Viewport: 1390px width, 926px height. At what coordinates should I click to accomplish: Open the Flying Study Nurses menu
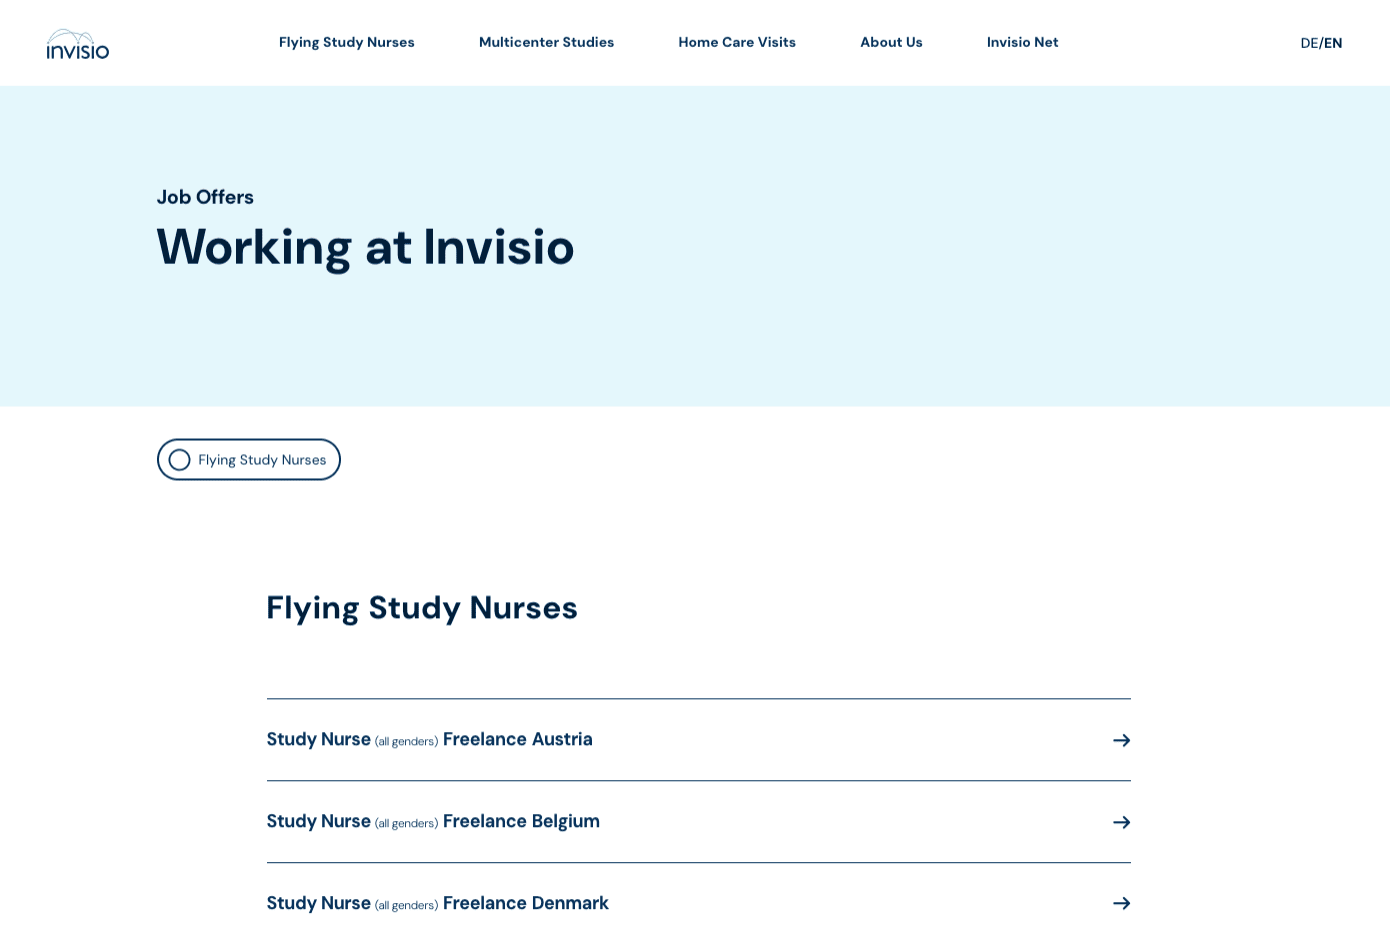point(347,42)
